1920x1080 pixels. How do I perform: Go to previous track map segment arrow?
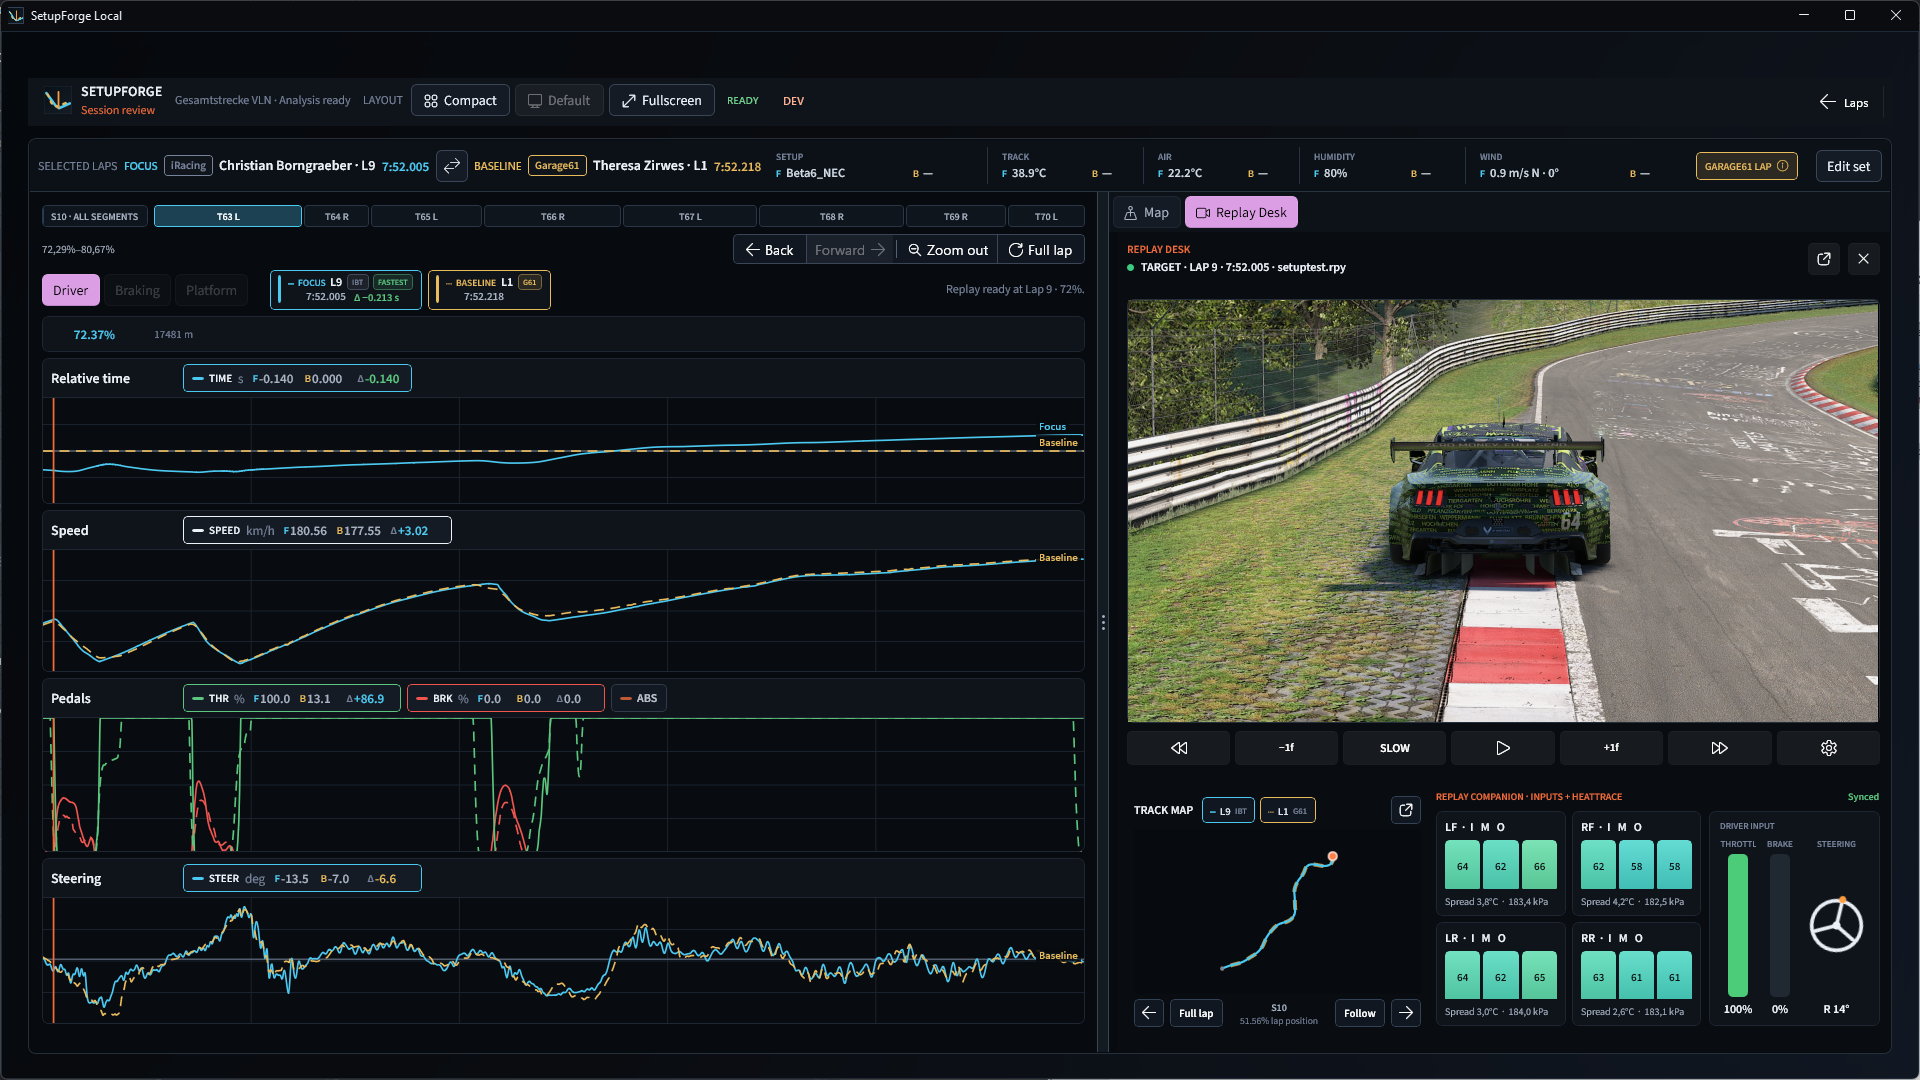click(1149, 1013)
